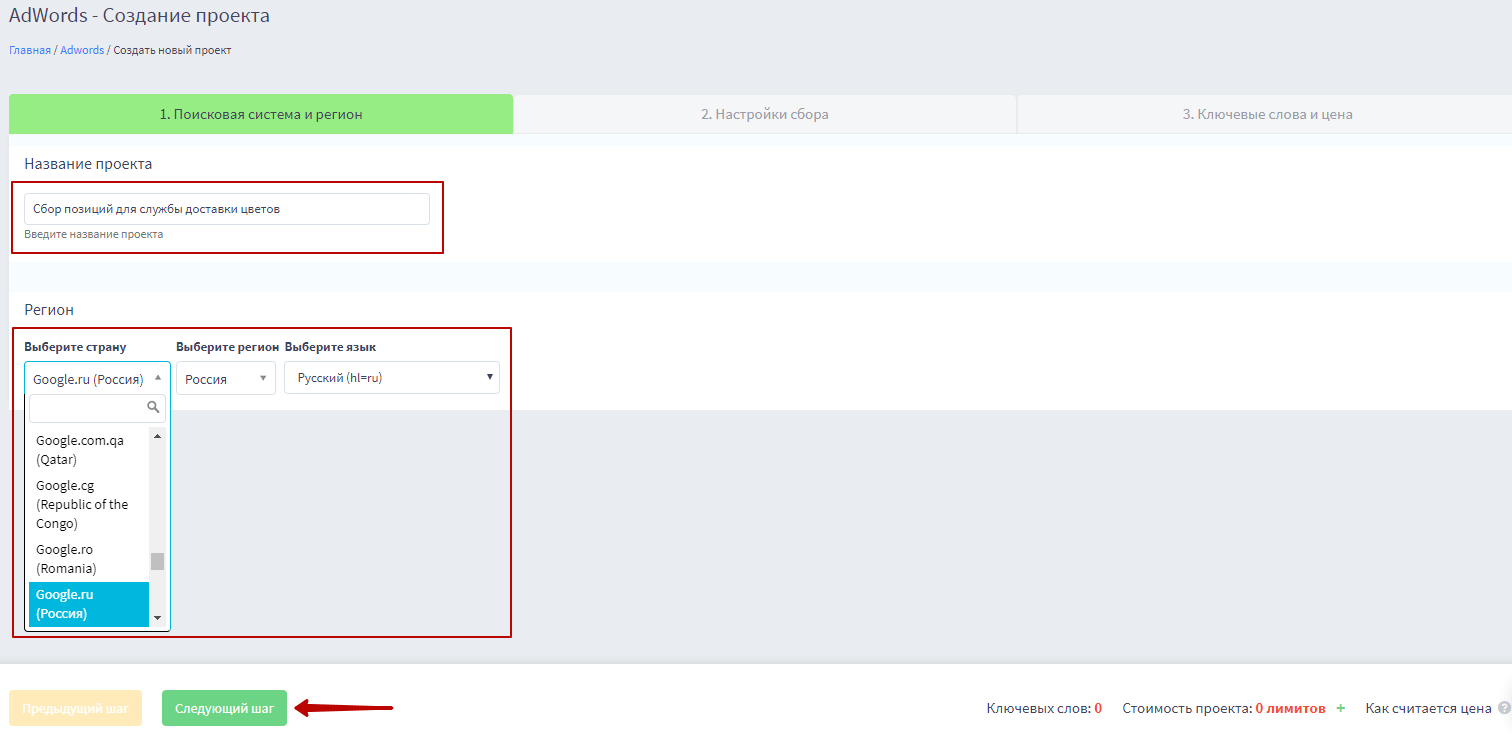Follow the Adwords breadcrumb link
Screen dimensions: 1512x734
[x=82, y=50]
